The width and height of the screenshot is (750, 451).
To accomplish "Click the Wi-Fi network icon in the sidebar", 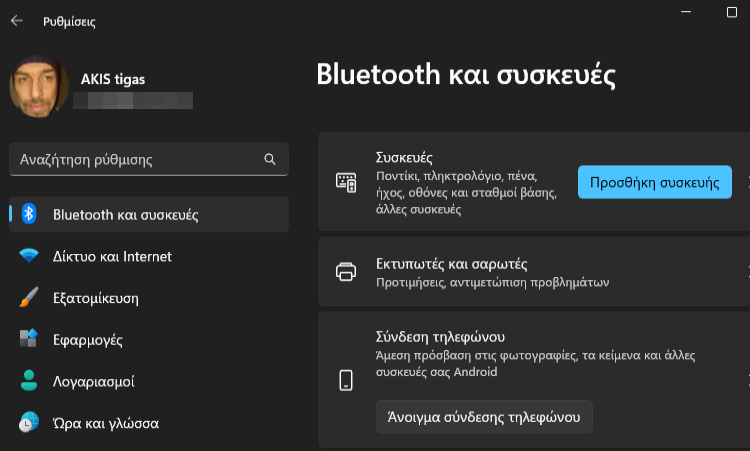I will [x=29, y=255].
